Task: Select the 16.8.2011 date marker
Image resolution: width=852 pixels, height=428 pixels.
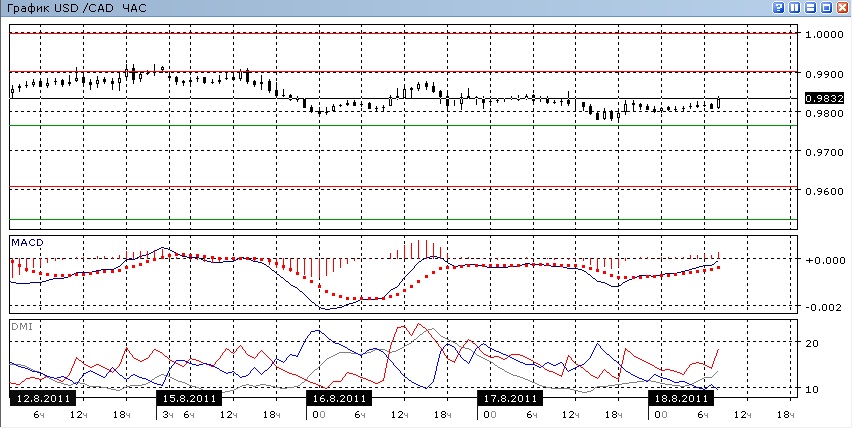Action: point(339,398)
